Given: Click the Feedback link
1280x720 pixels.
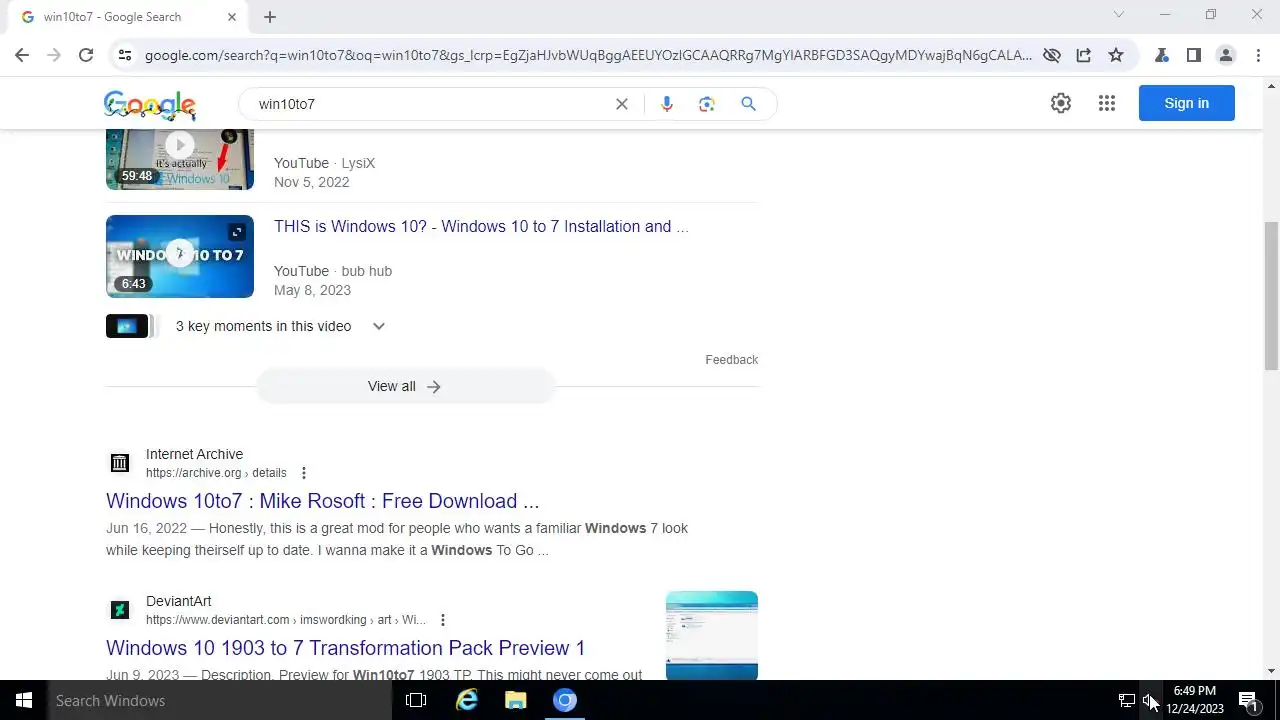Looking at the screenshot, I should [x=731, y=360].
